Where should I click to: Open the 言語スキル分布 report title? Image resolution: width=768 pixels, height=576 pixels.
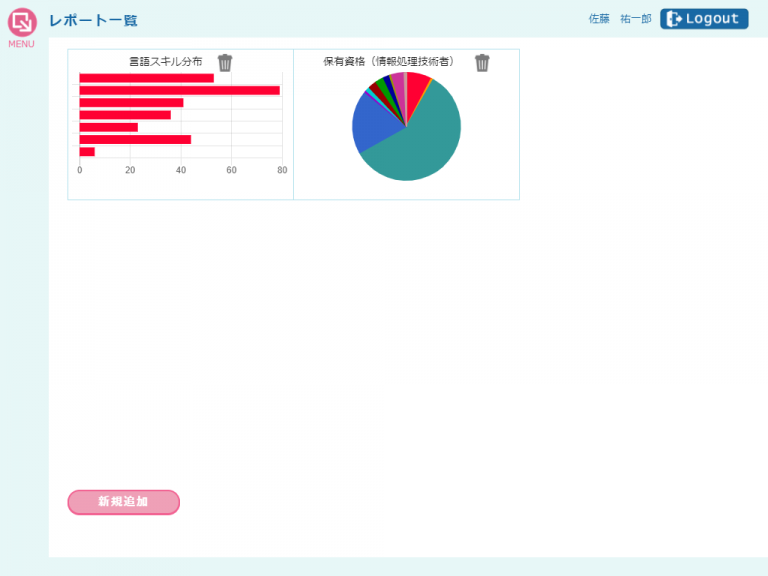[166, 62]
